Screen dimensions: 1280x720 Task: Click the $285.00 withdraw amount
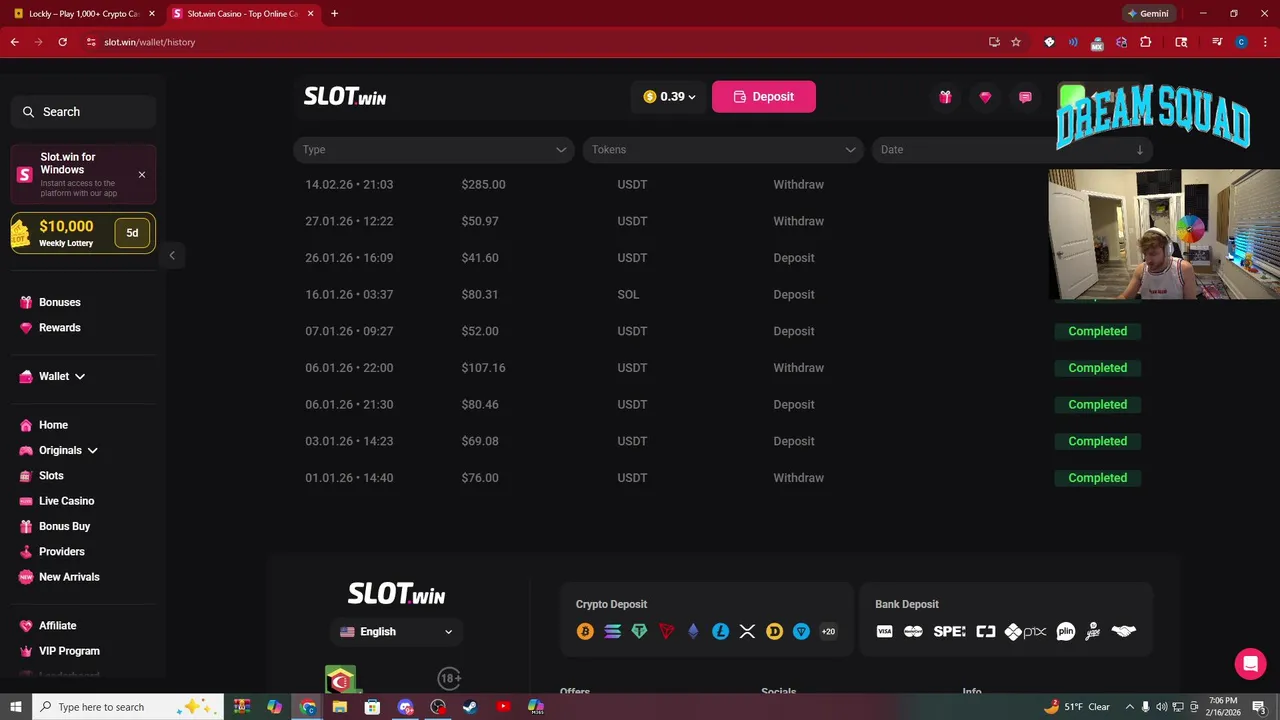point(483,185)
